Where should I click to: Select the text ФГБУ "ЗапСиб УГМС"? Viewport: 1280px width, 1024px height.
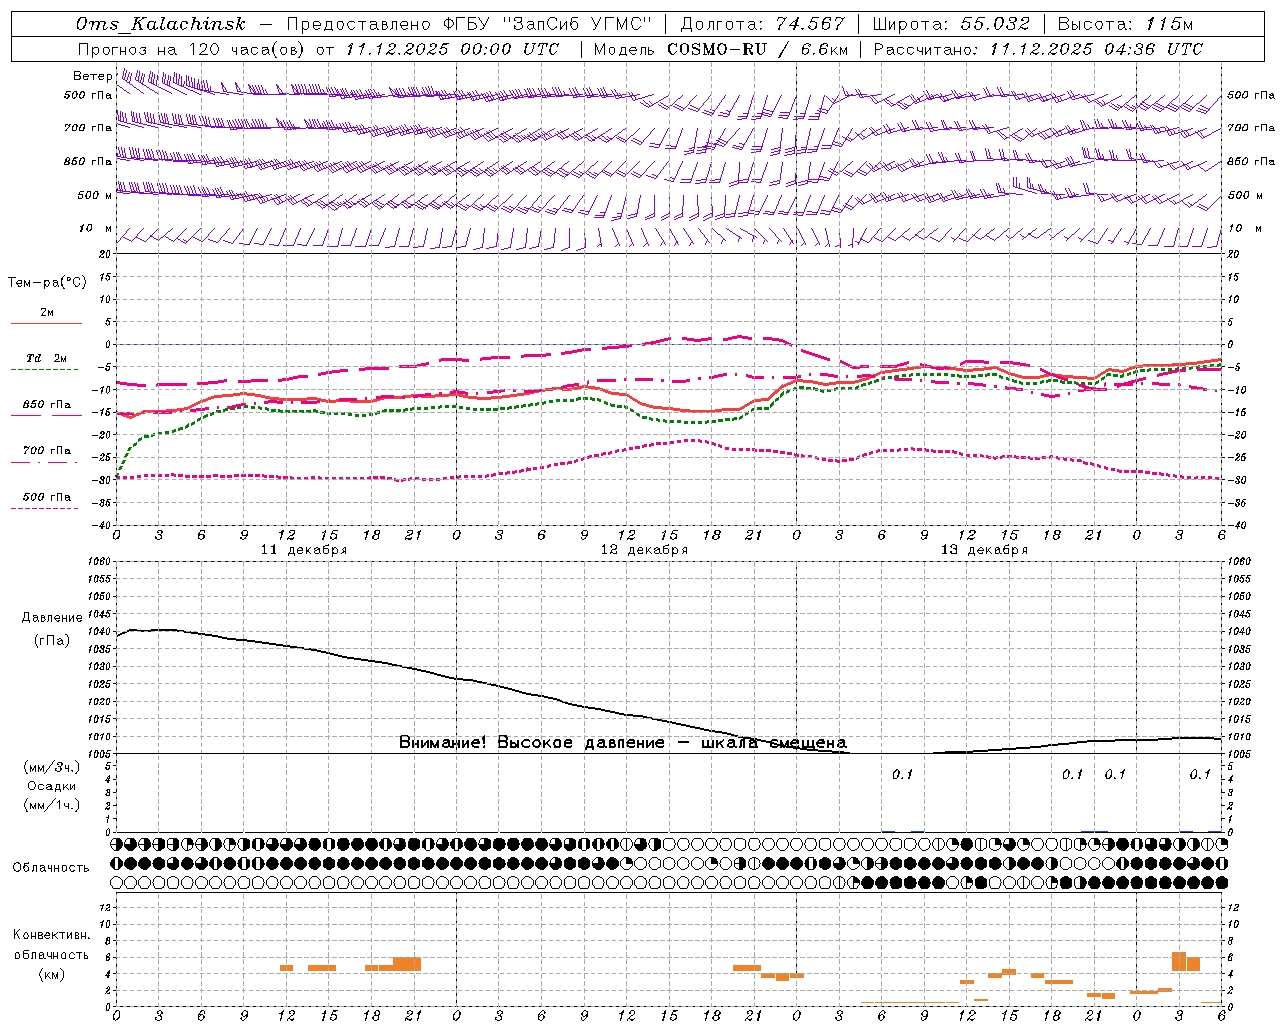[546, 24]
